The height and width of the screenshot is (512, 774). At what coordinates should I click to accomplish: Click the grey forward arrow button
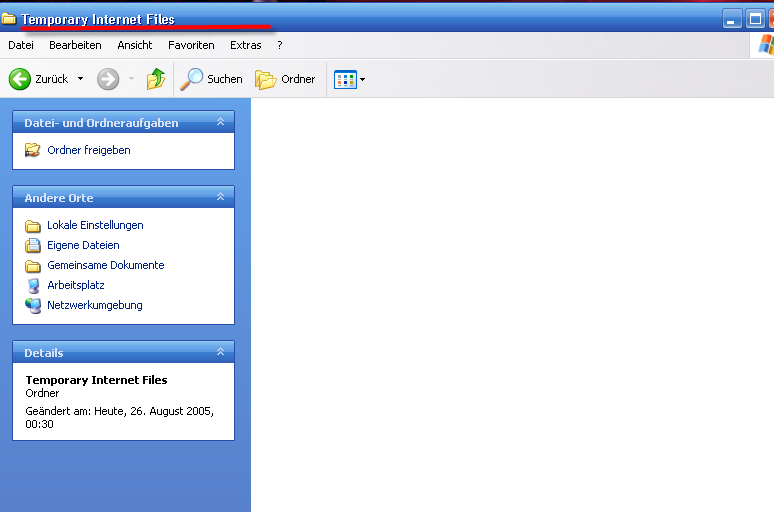coord(108,79)
